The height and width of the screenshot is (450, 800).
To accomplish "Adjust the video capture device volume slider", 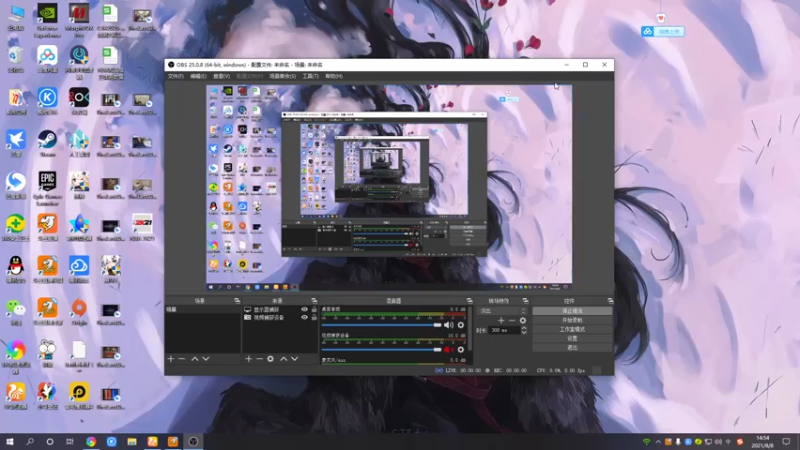I will 382,349.
